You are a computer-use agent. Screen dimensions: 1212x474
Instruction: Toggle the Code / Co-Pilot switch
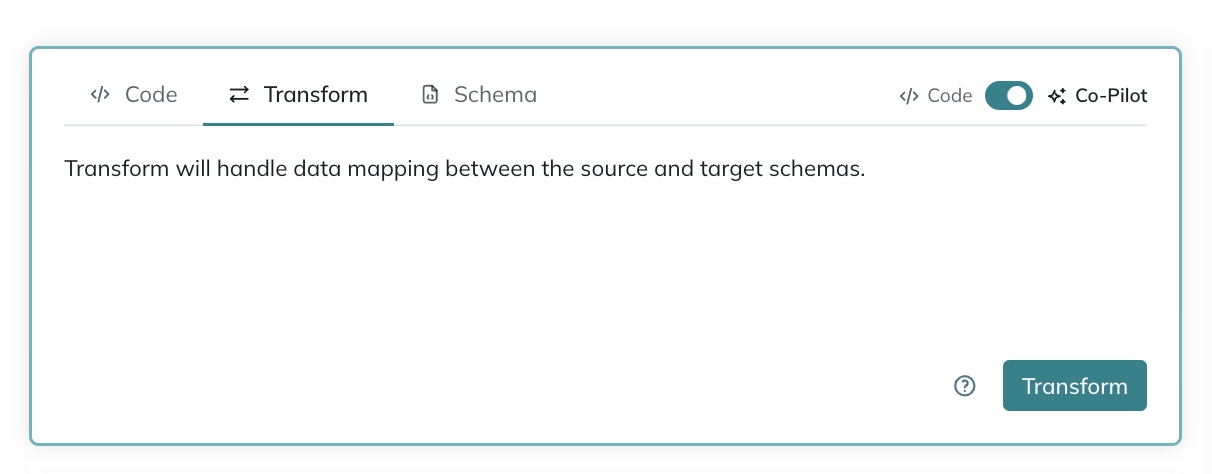pyautogui.click(x=1009, y=96)
